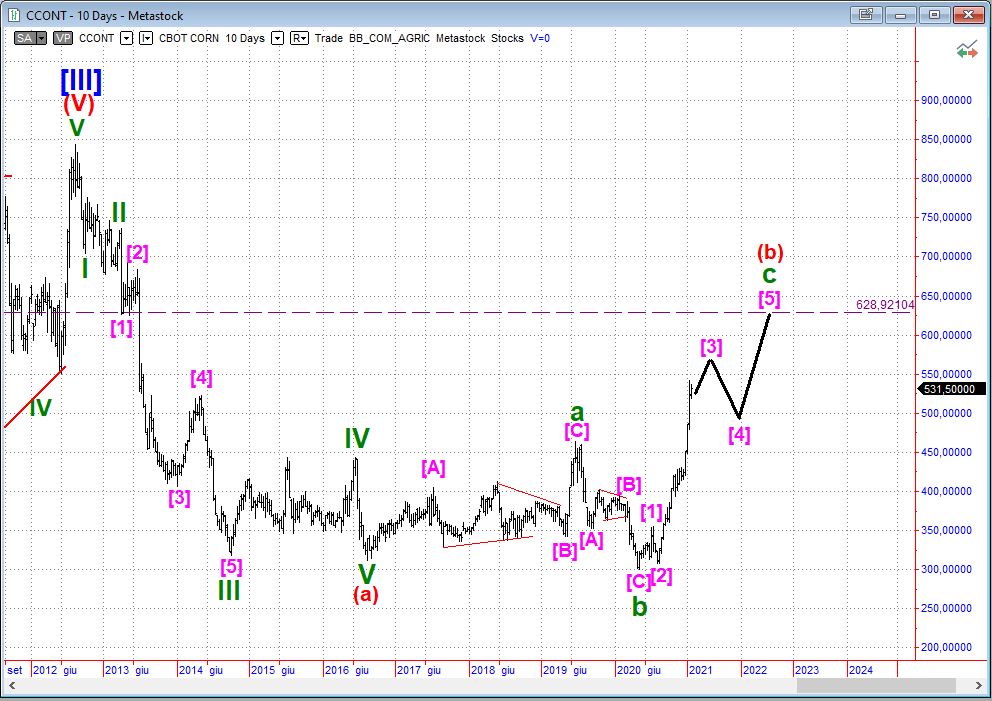Click the 2024 label on date axis

860,670
